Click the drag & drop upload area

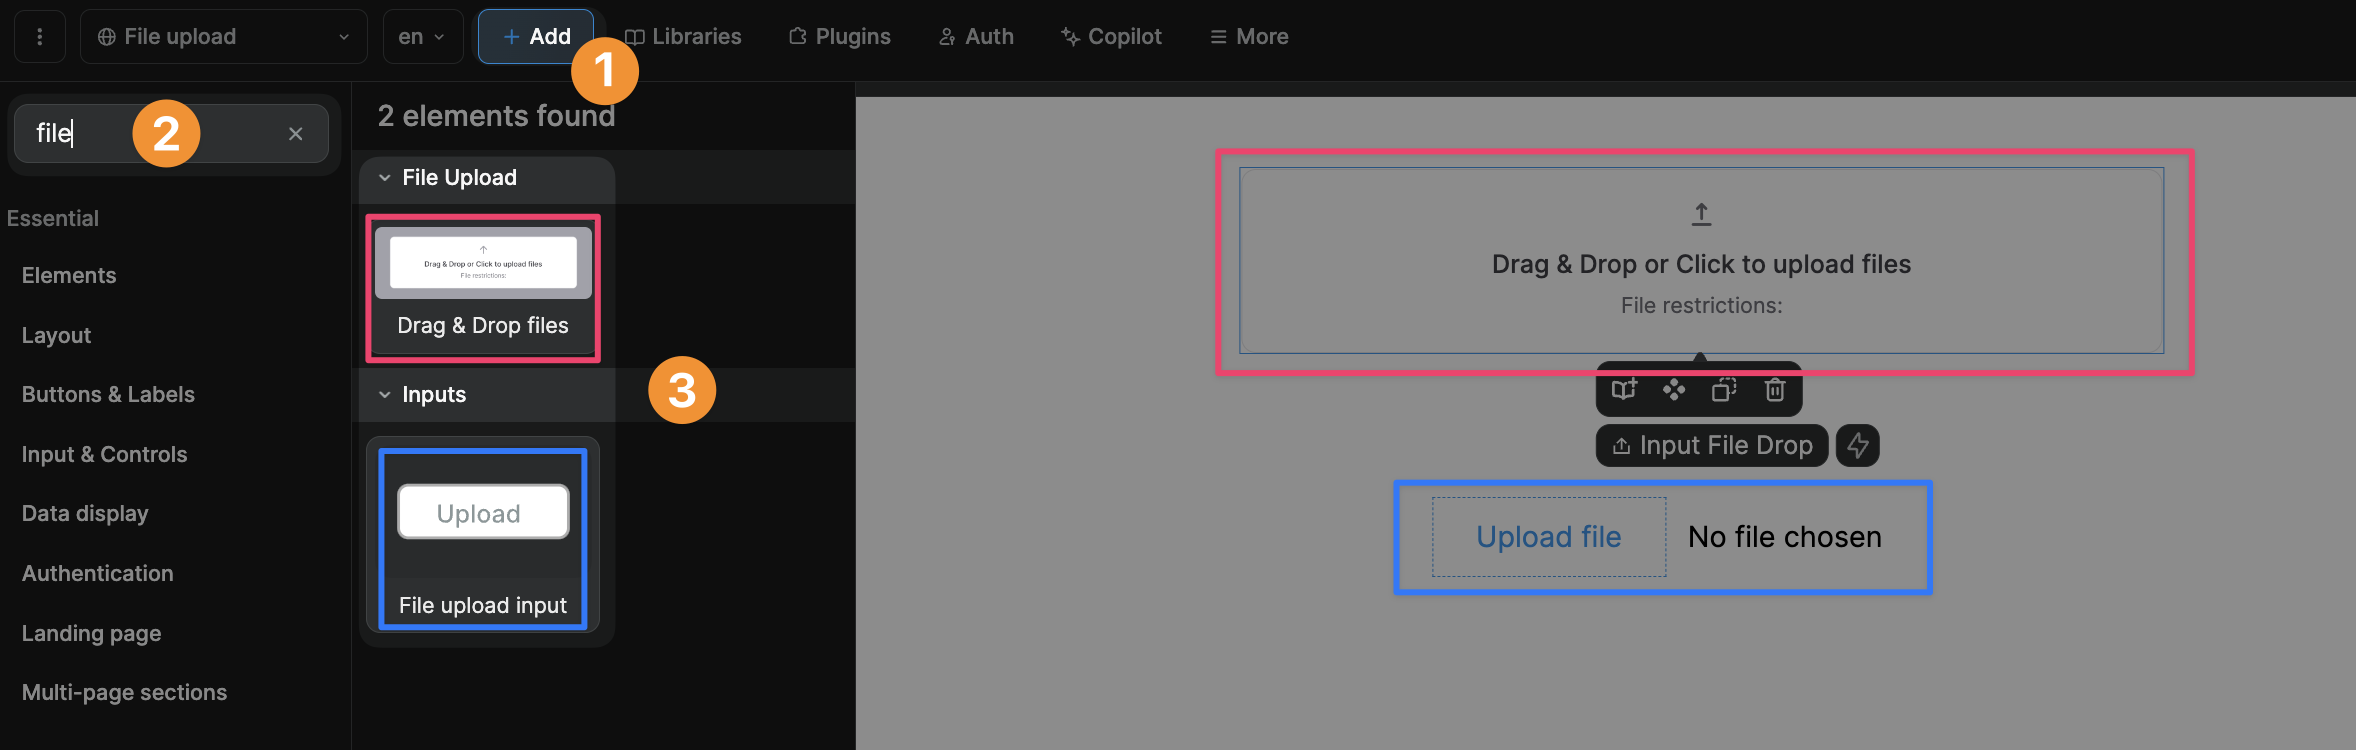tap(1701, 260)
